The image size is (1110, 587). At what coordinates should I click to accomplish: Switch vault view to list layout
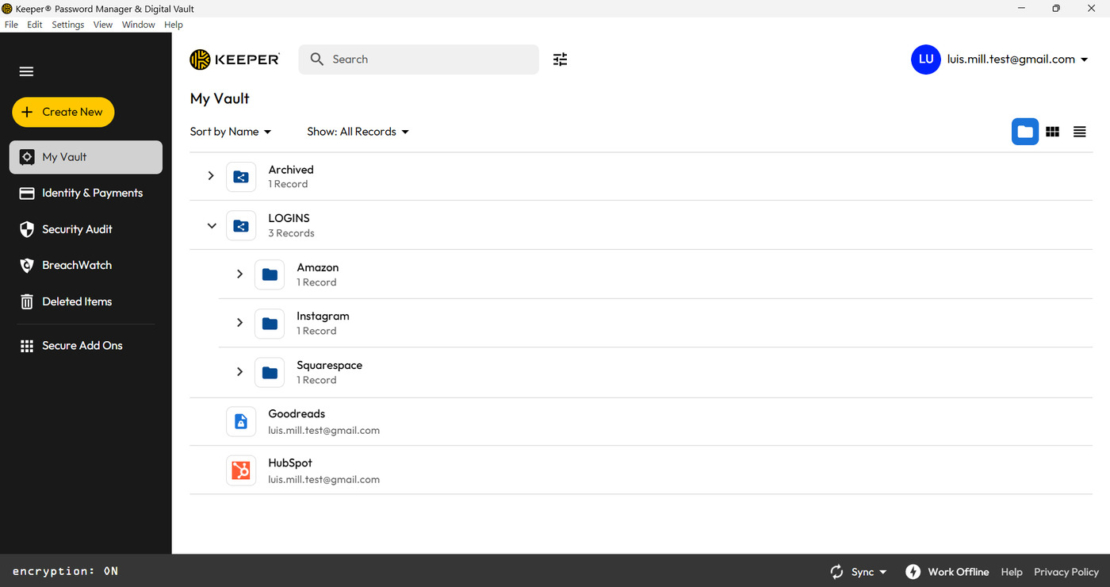pyautogui.click(x=1079, y=131)
